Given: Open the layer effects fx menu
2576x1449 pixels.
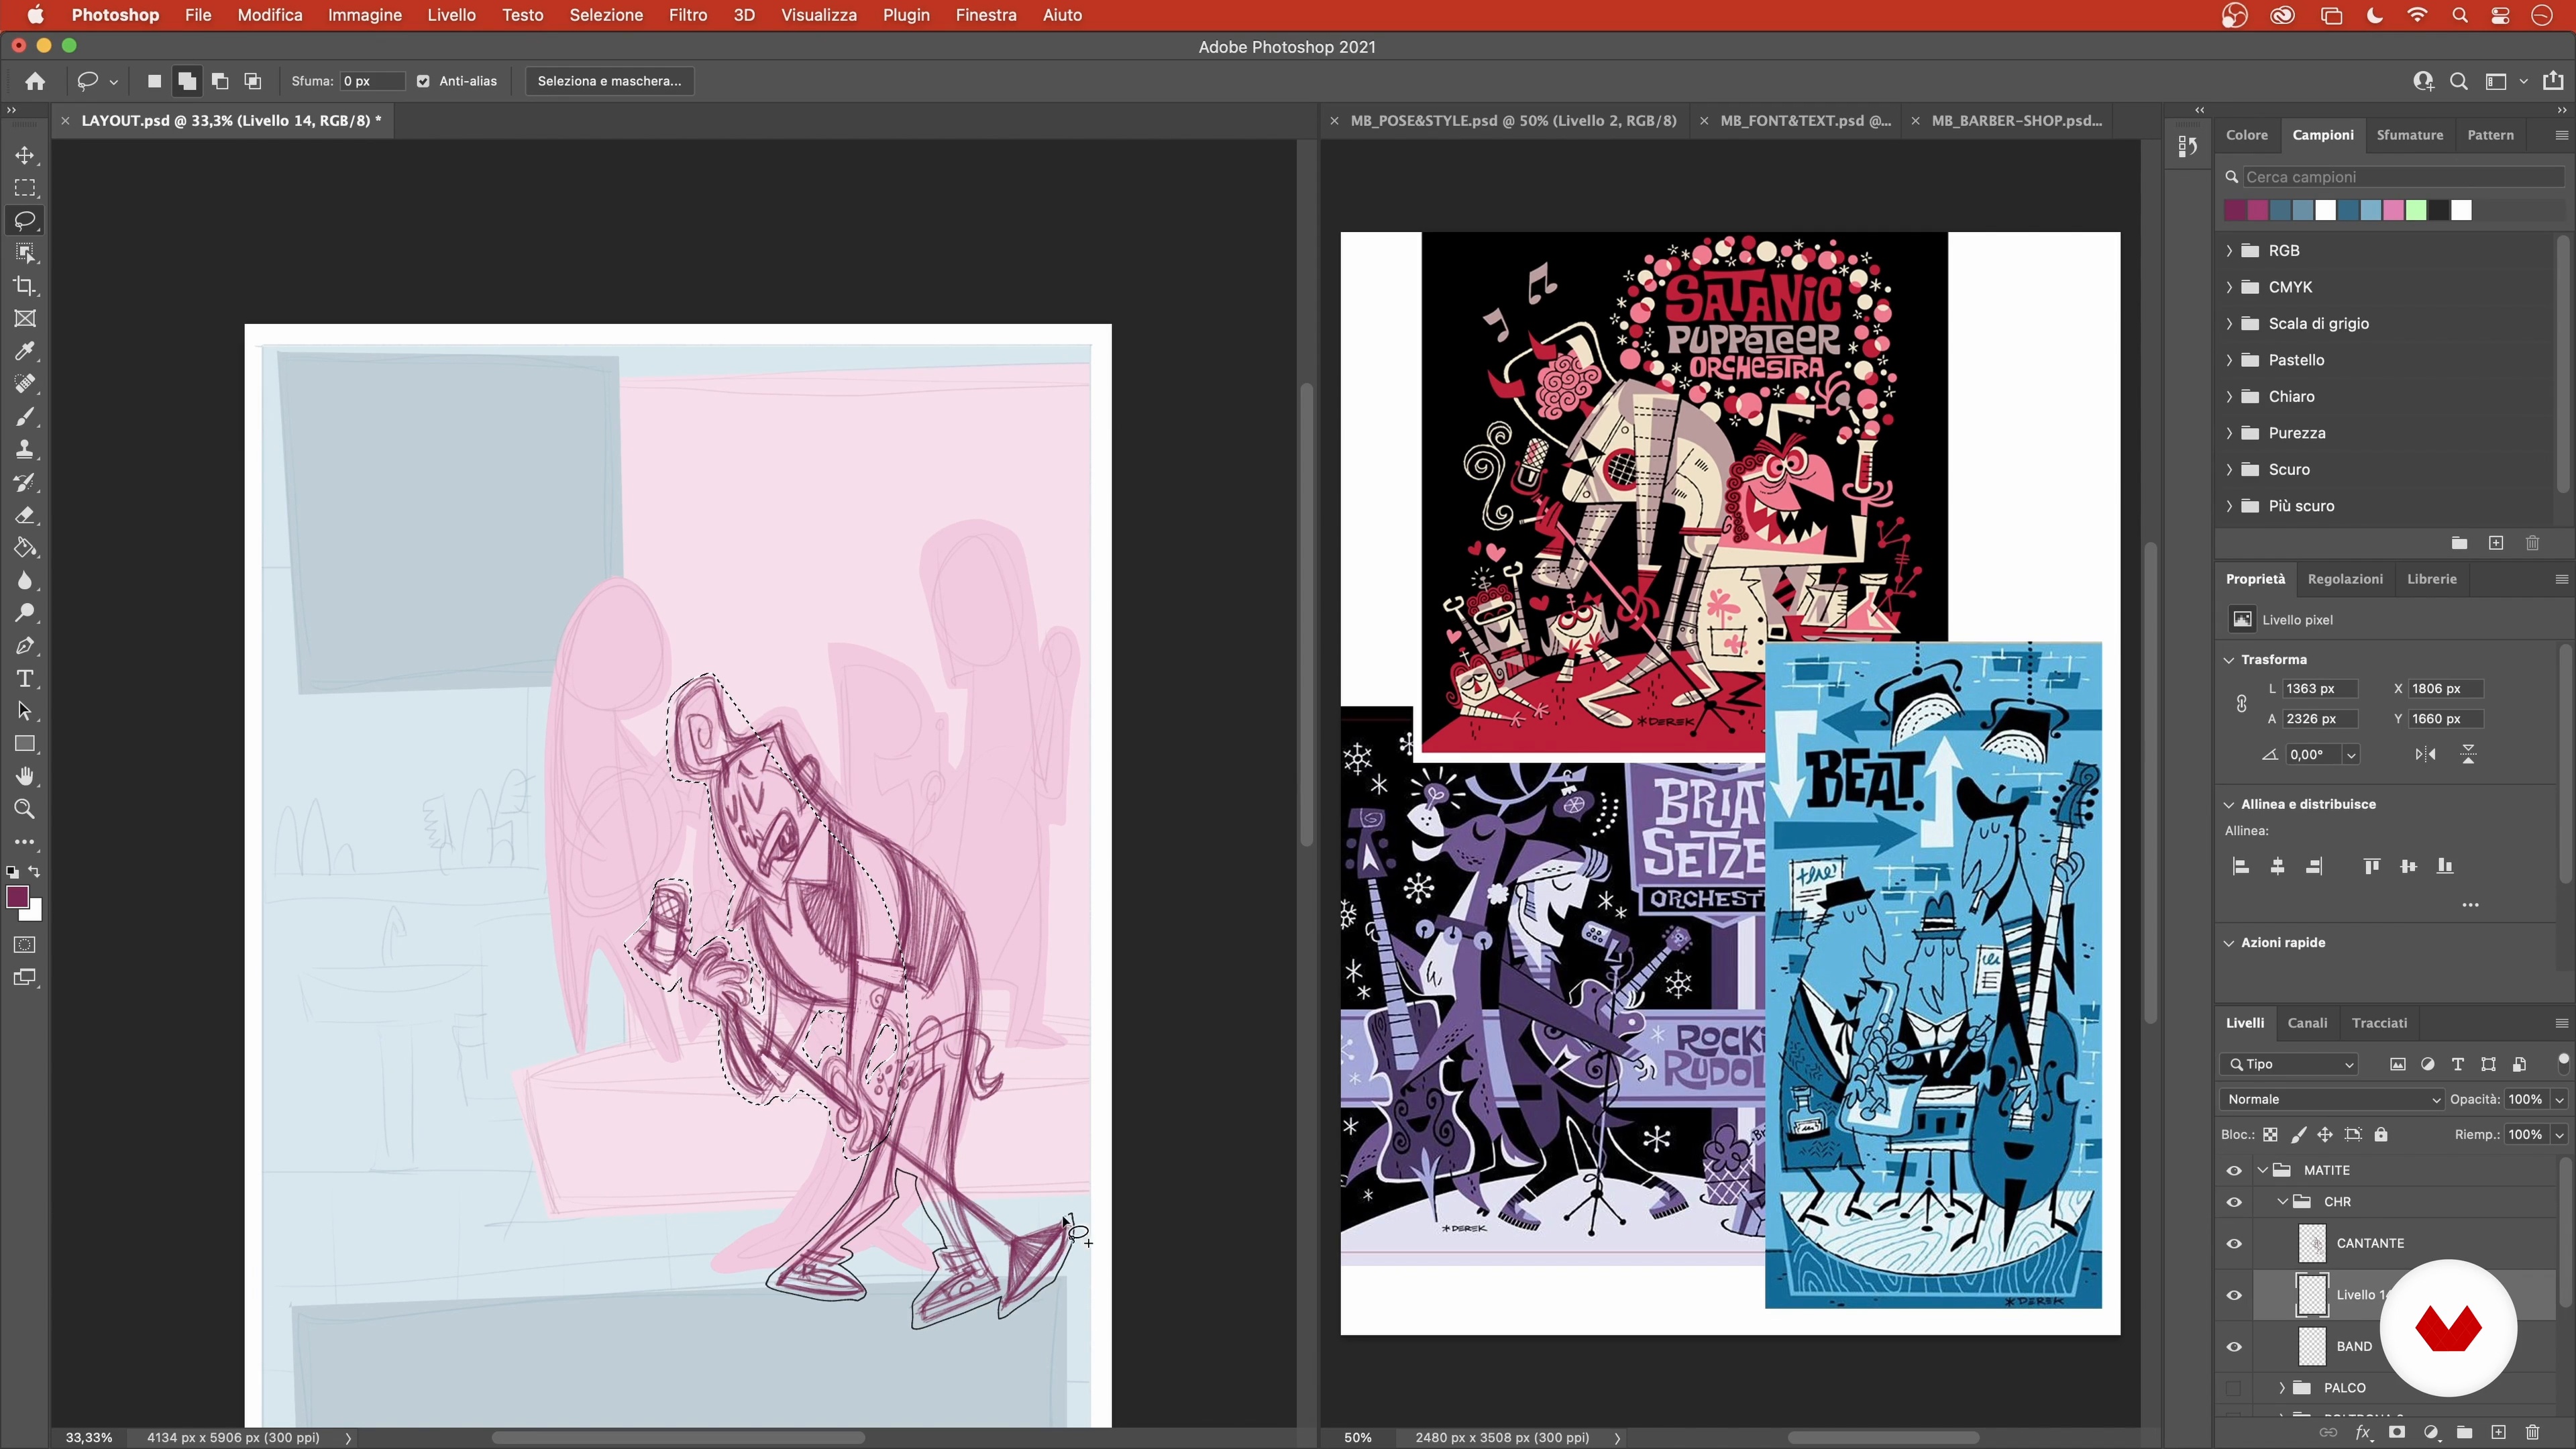Looking at the screenshot, I should pos(2363,1432).
